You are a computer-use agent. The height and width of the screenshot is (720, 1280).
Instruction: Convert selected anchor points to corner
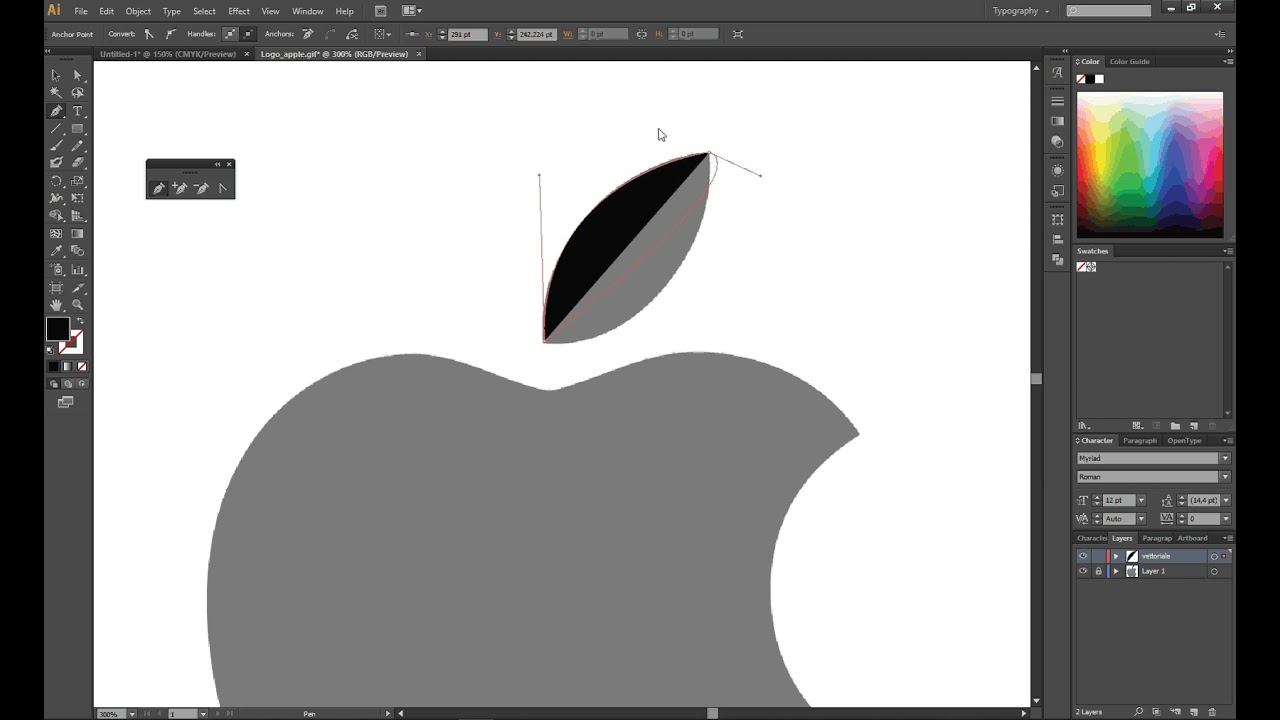click(149, 34)
